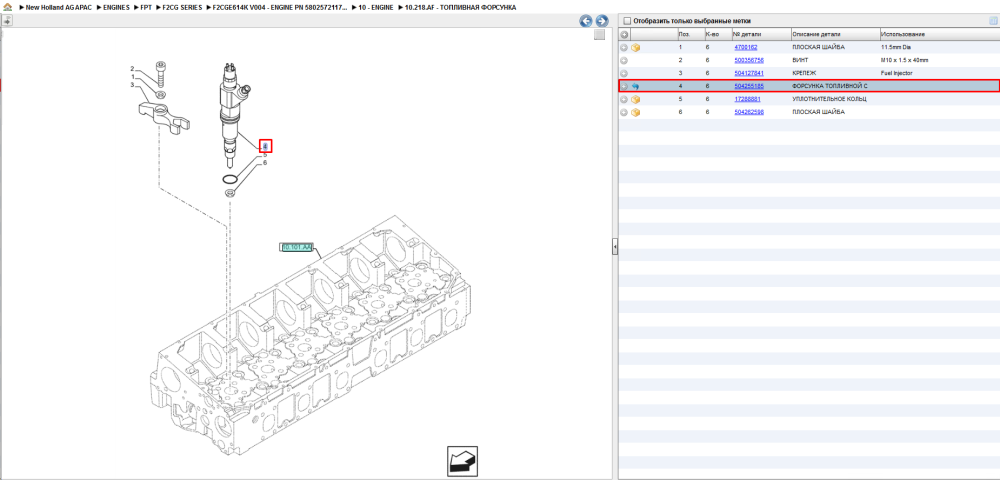Click the package icon in the 17288881 row
Image resolution: width=1000 pixels, height=480 pixels.
point(636,99)
